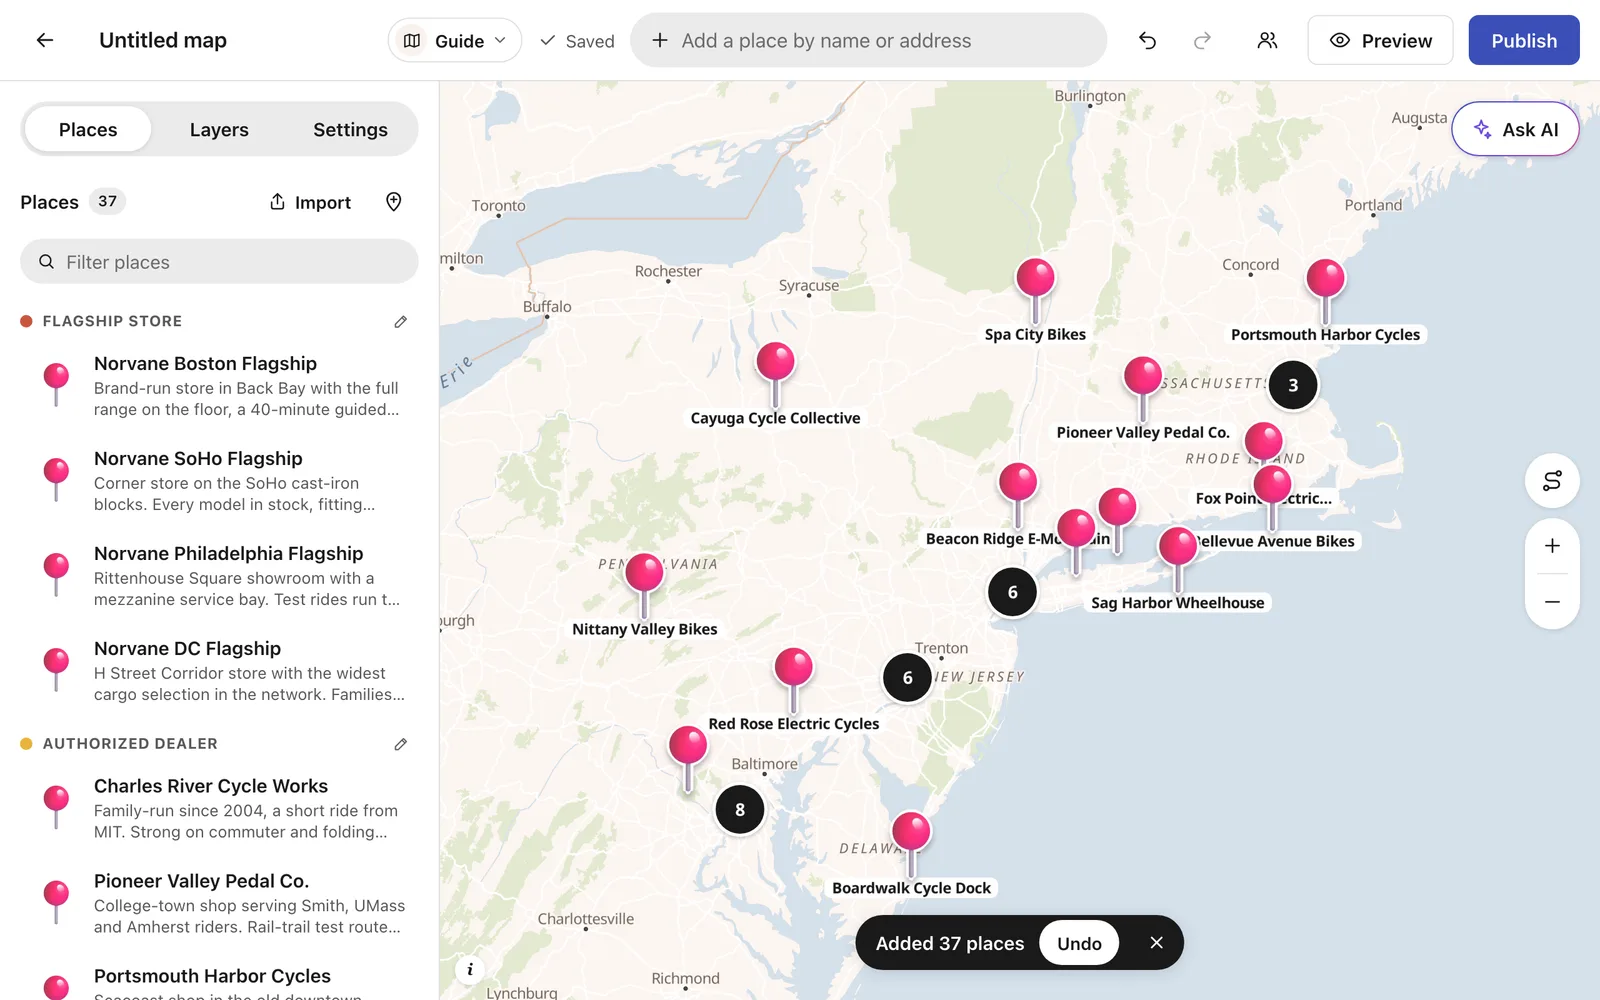Image resolution: width=1600 pixels, height=1000 pixels.
Task: Click the Add a place search field
Action: click(x=868, y=40)
